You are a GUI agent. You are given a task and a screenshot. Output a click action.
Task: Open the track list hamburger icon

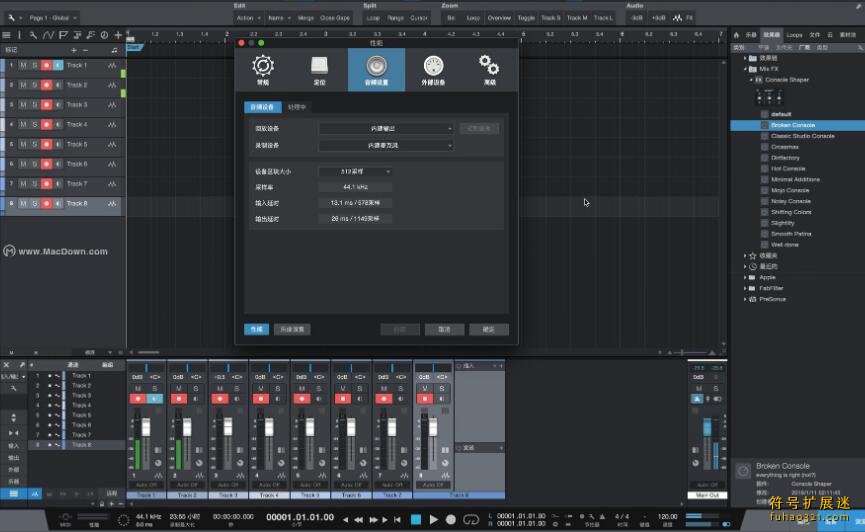(6, 35)
